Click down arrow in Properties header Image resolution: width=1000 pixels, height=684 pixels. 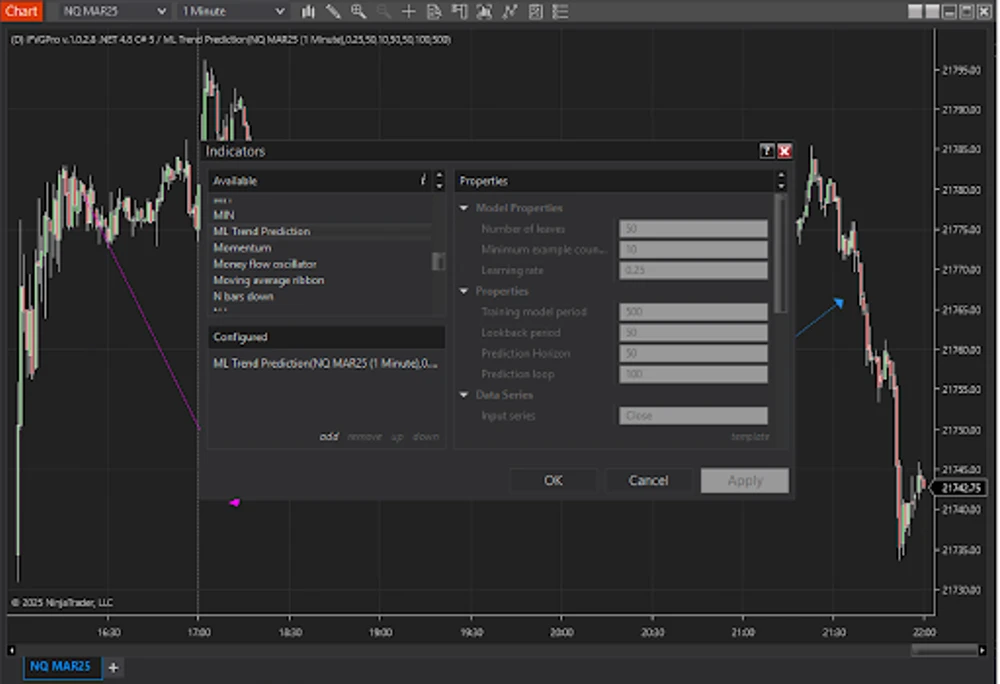(781, 186)
